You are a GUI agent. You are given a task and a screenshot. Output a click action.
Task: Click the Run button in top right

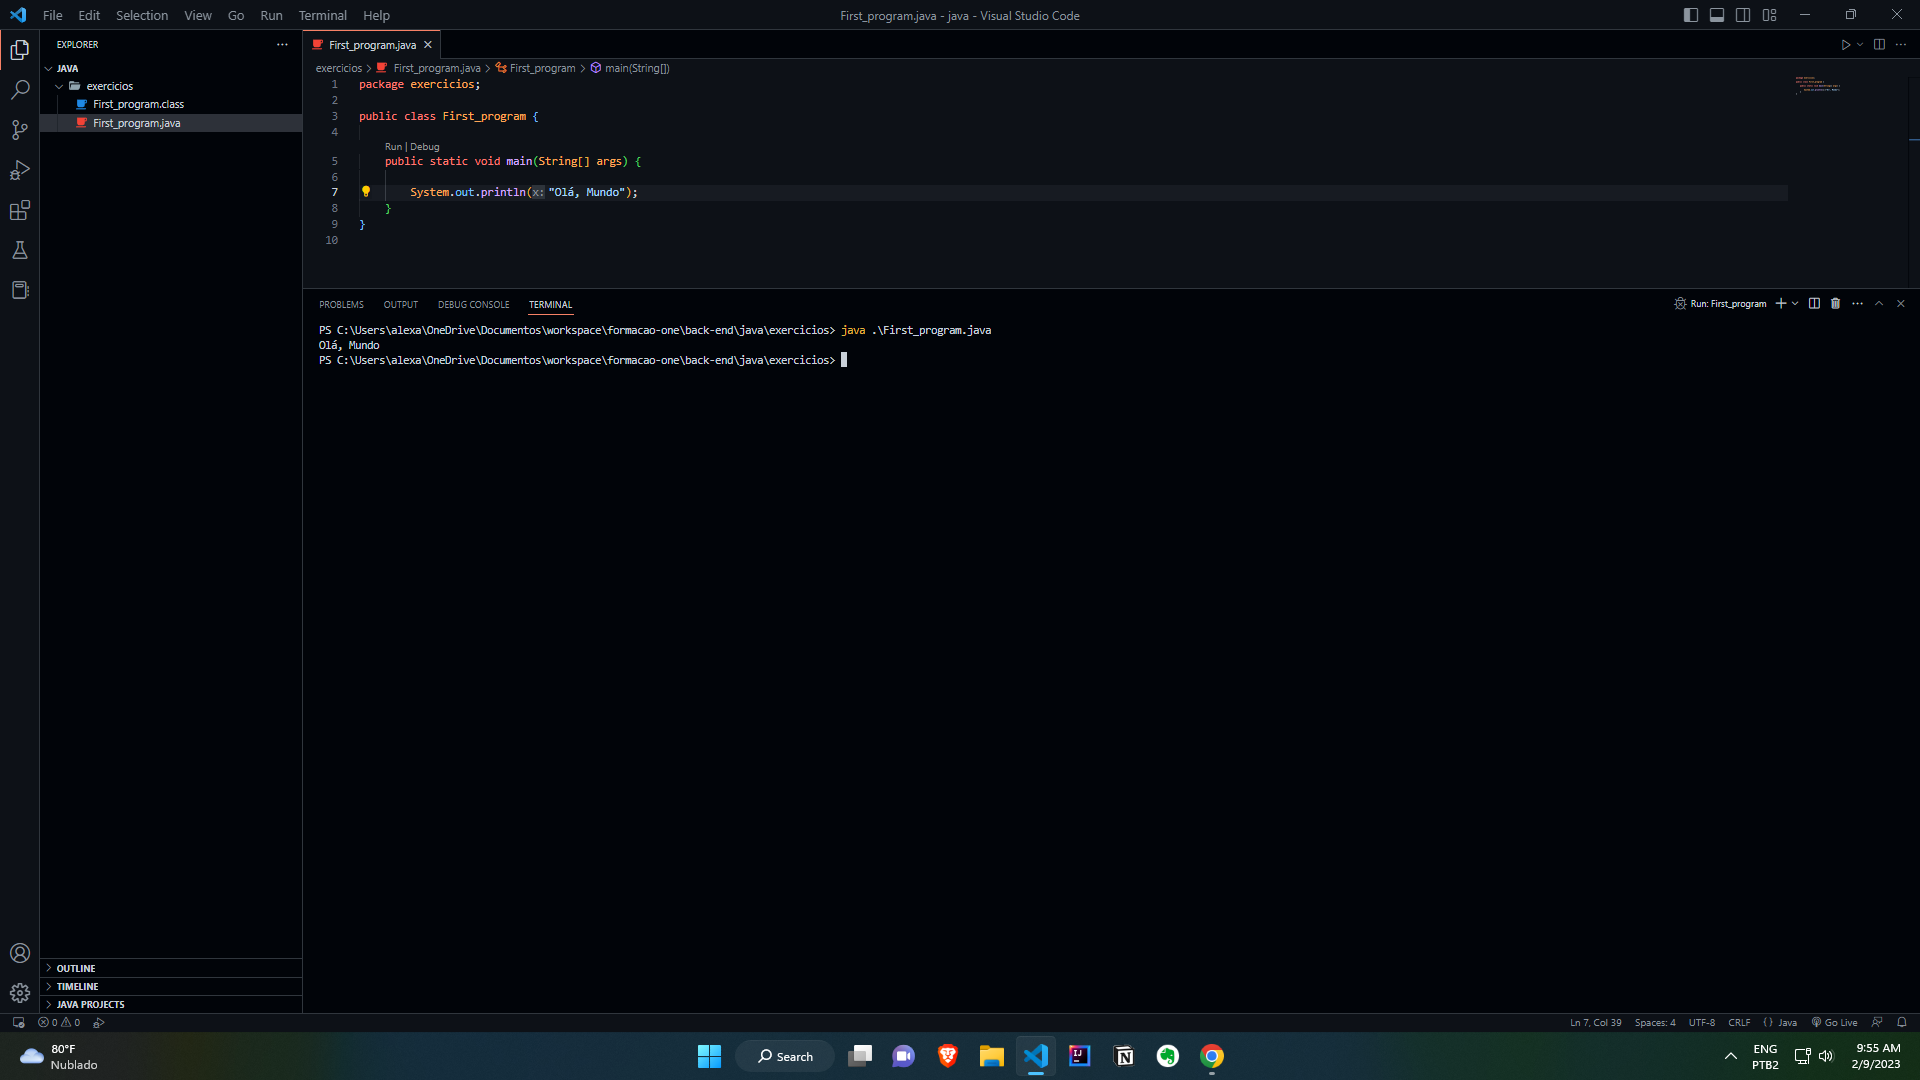click(x=1845, y=44)
